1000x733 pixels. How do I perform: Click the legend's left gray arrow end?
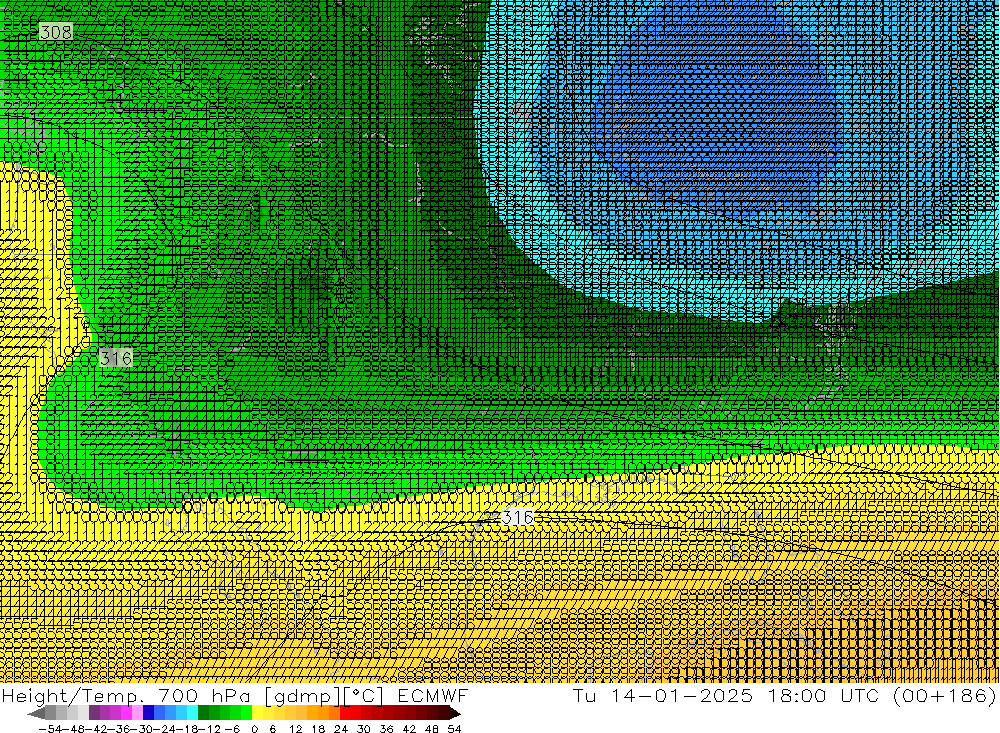click(36, 713)
